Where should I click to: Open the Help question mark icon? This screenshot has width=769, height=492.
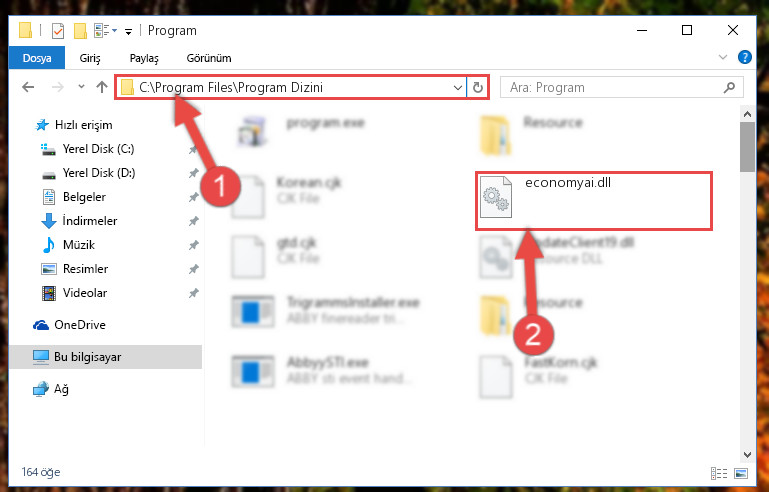744,57
